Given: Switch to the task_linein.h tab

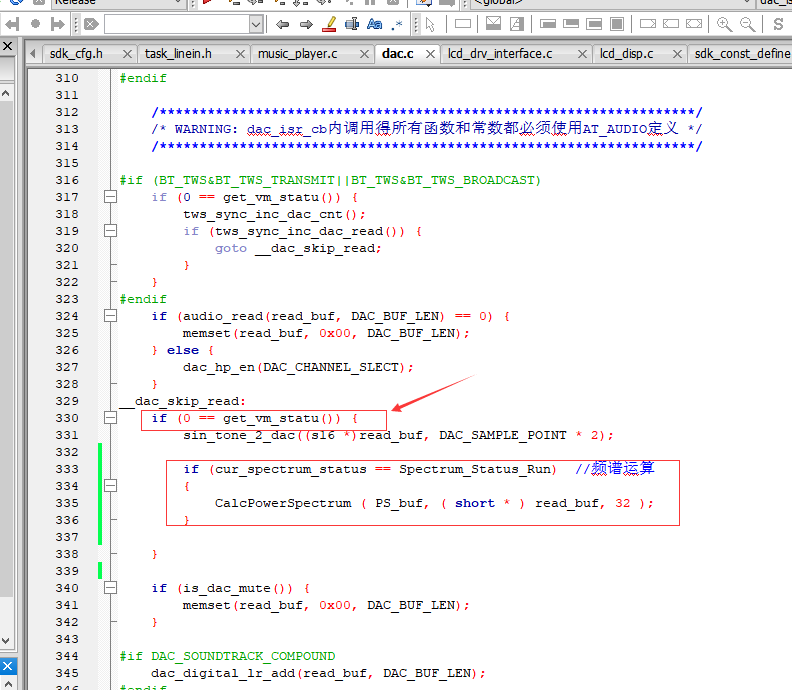Looking at the screenshot, I should (178, 54).
